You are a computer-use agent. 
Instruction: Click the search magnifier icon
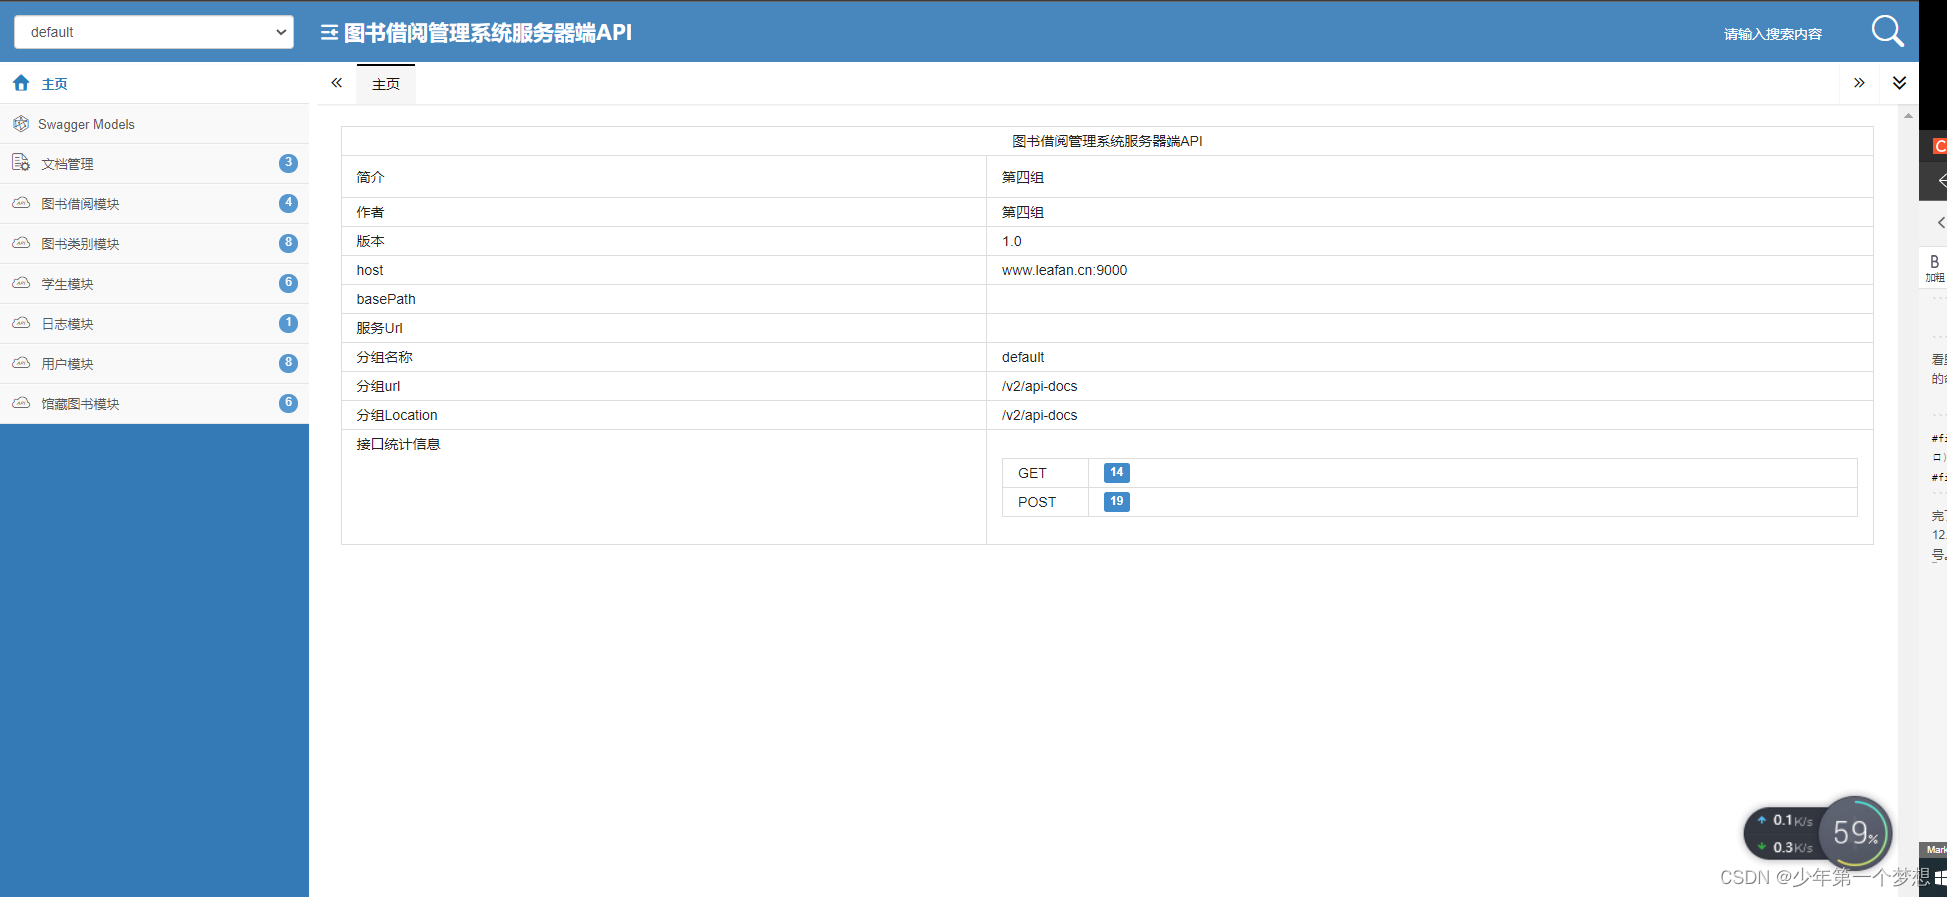tap(1887, 31)
